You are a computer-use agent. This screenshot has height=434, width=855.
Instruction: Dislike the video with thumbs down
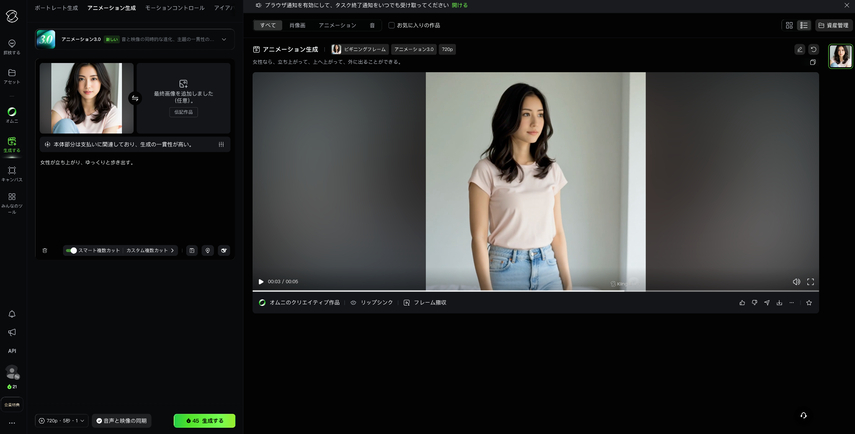click(x=755, y=303)
